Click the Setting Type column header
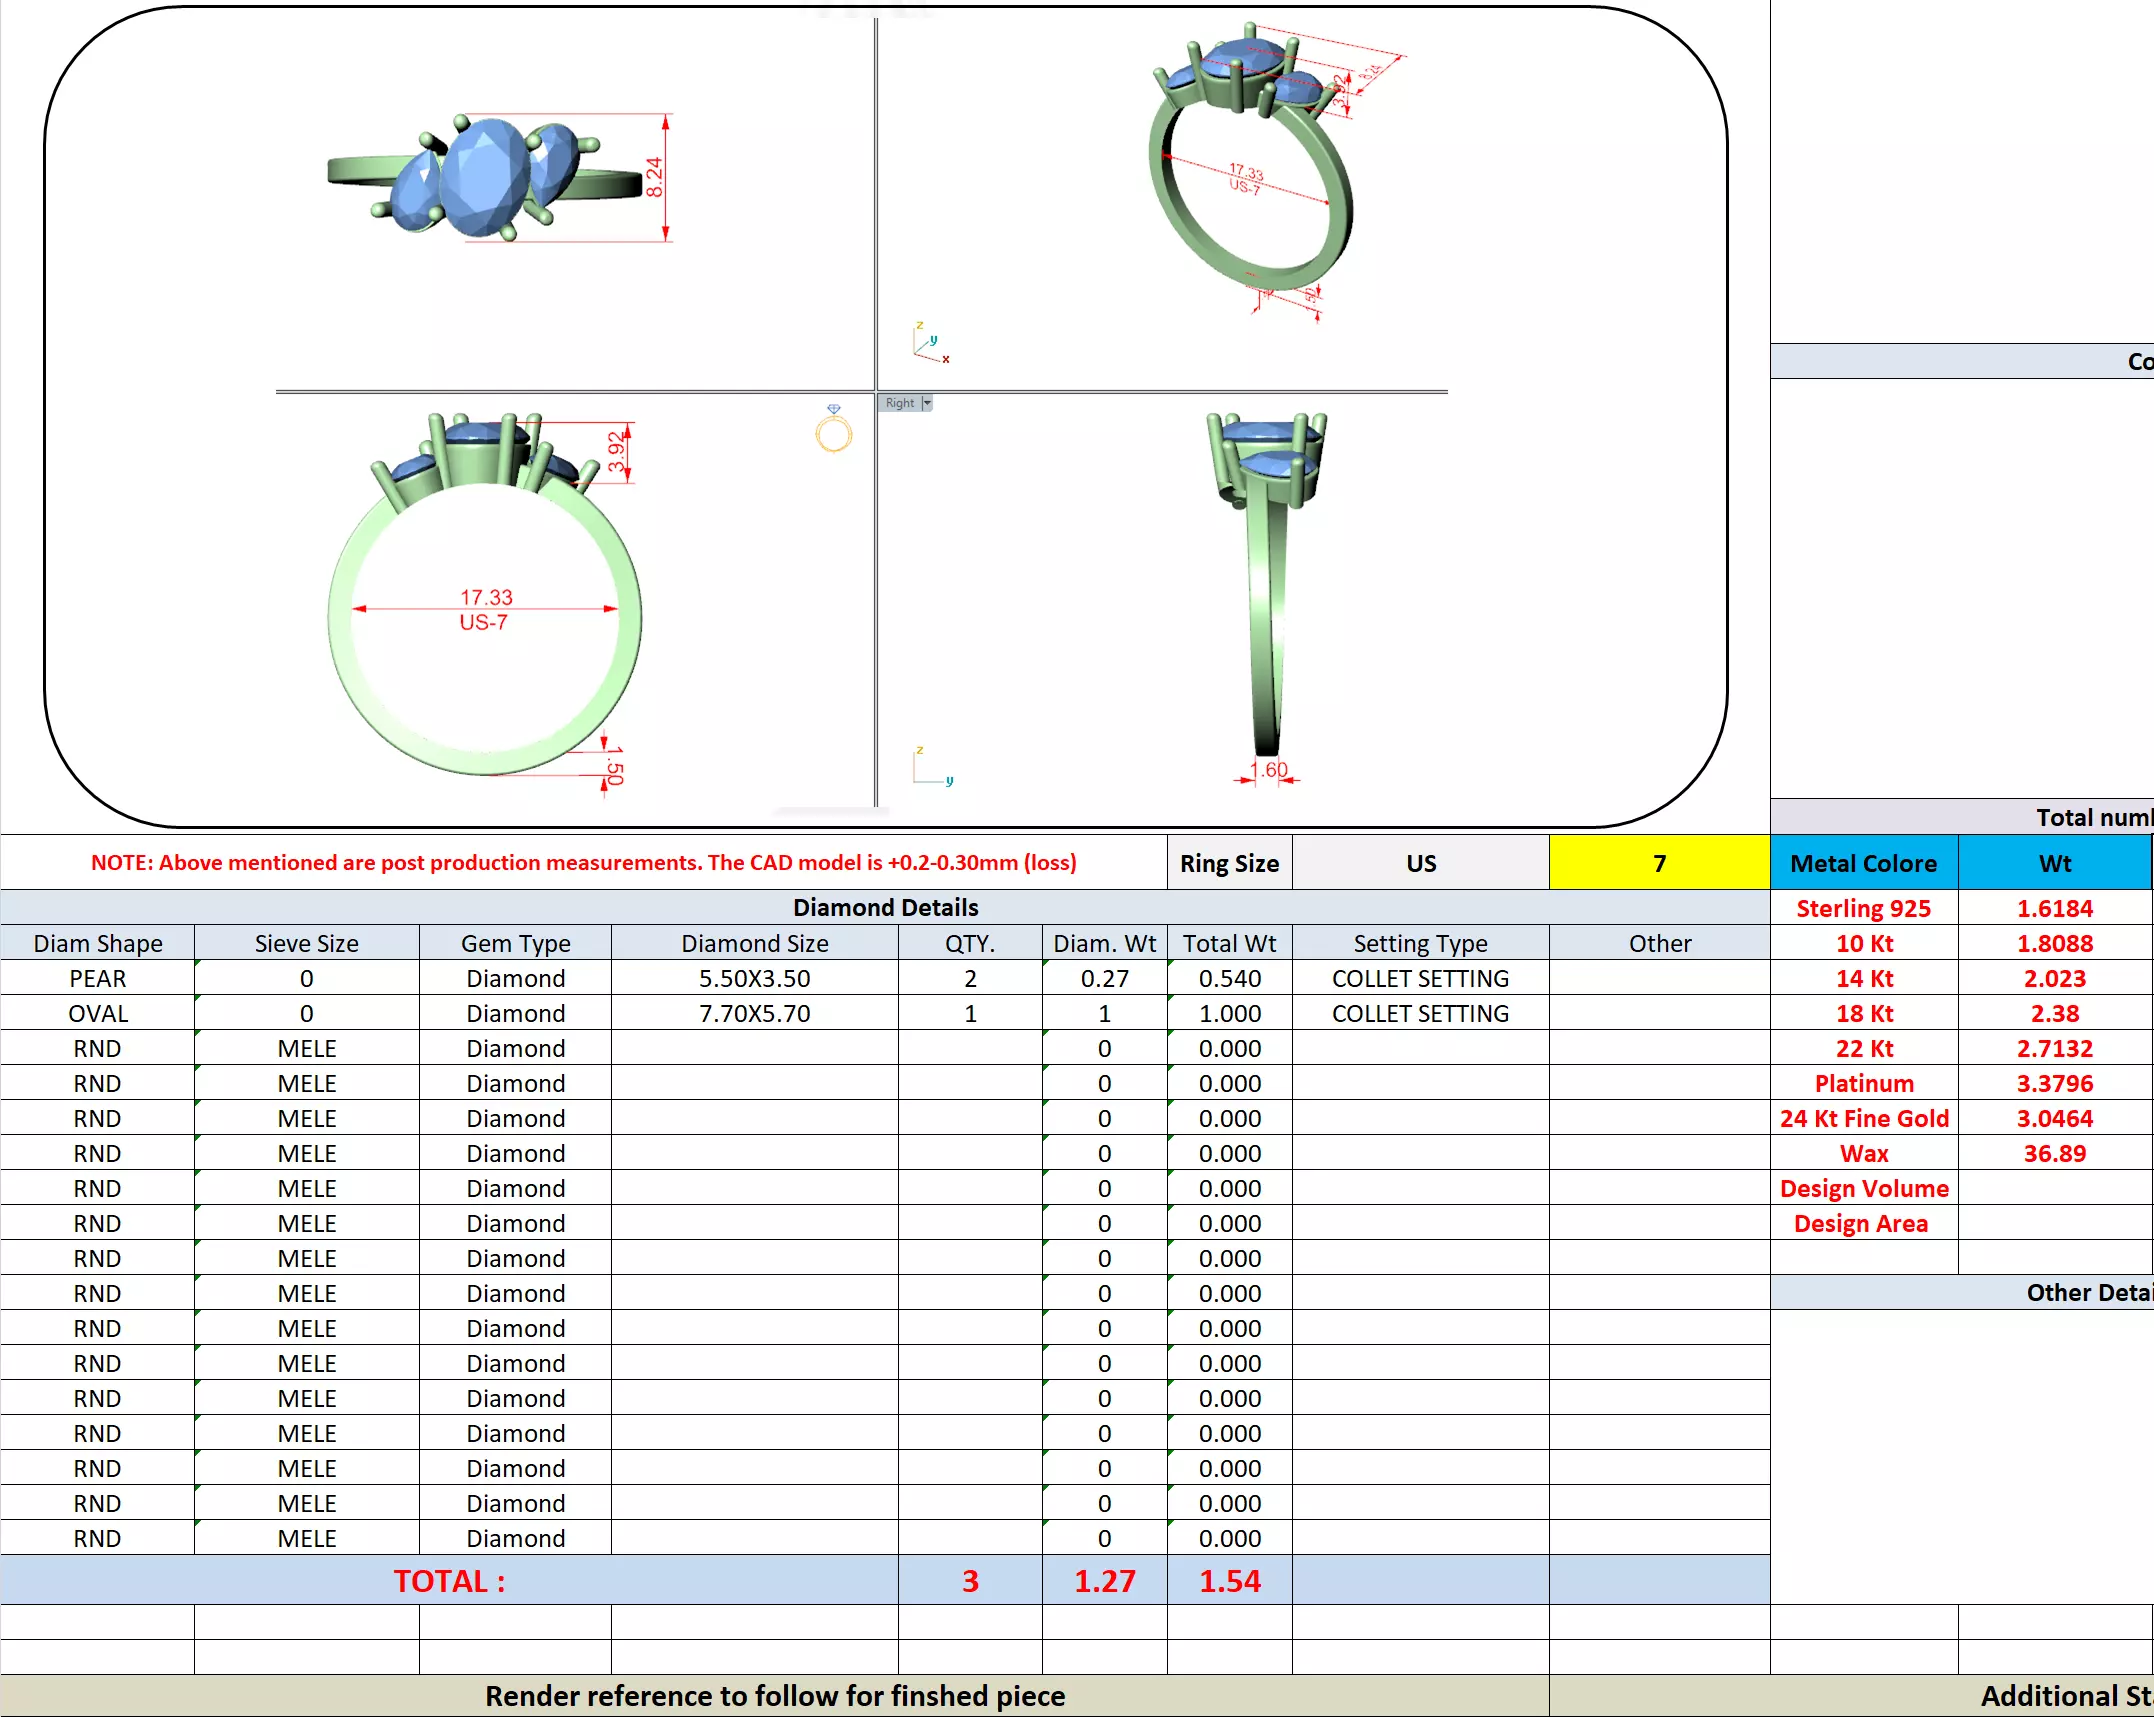 coord(1419,943)
